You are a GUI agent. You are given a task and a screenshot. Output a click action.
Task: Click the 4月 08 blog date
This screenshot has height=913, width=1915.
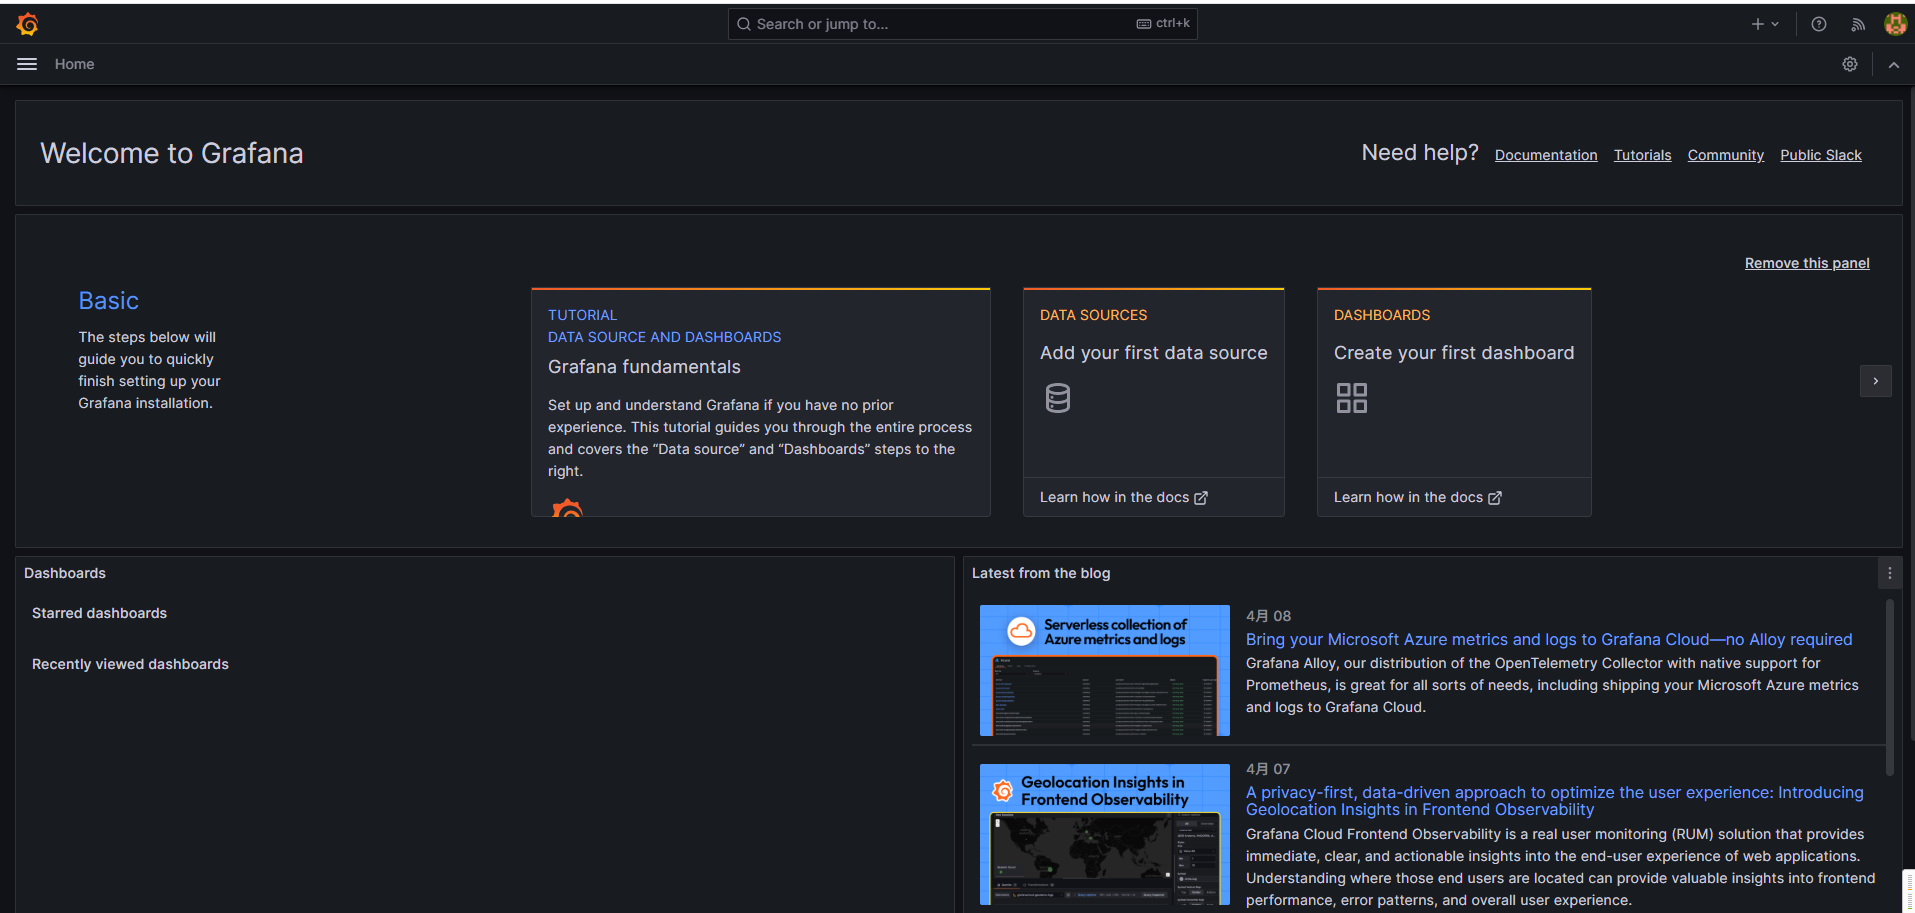[x=1268, y=616]
